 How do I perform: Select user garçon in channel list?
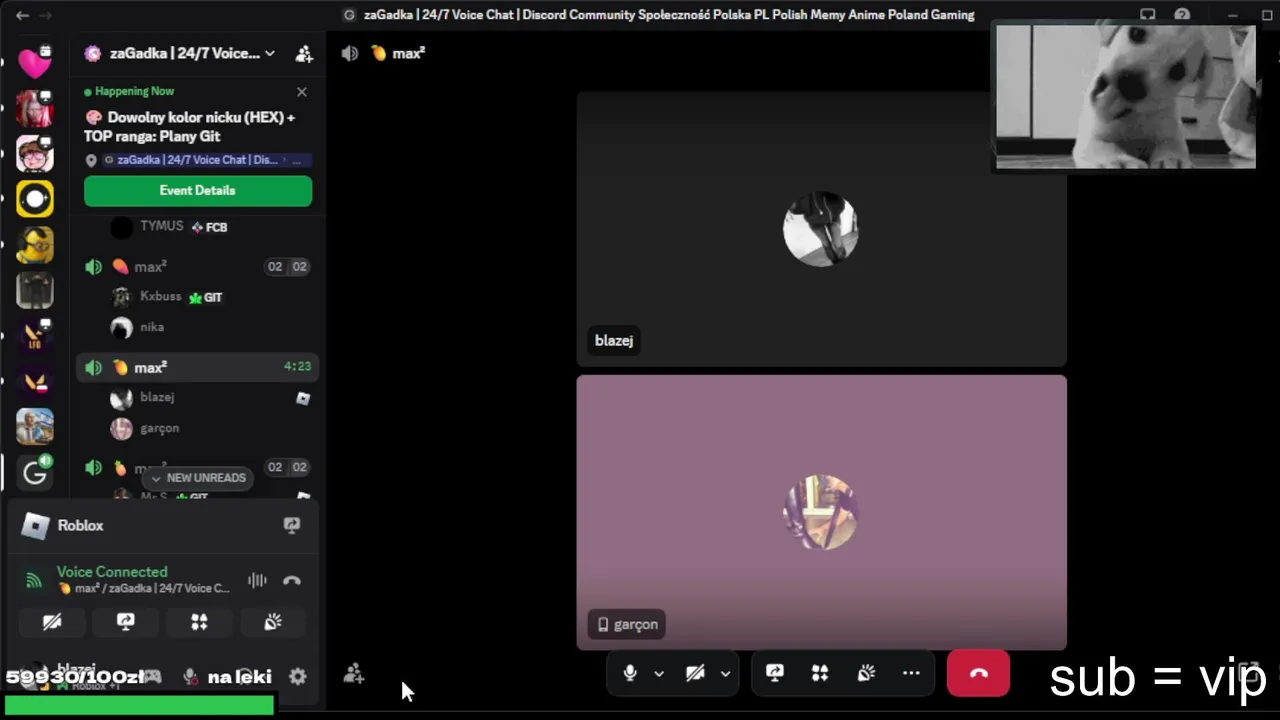[159, 428]
